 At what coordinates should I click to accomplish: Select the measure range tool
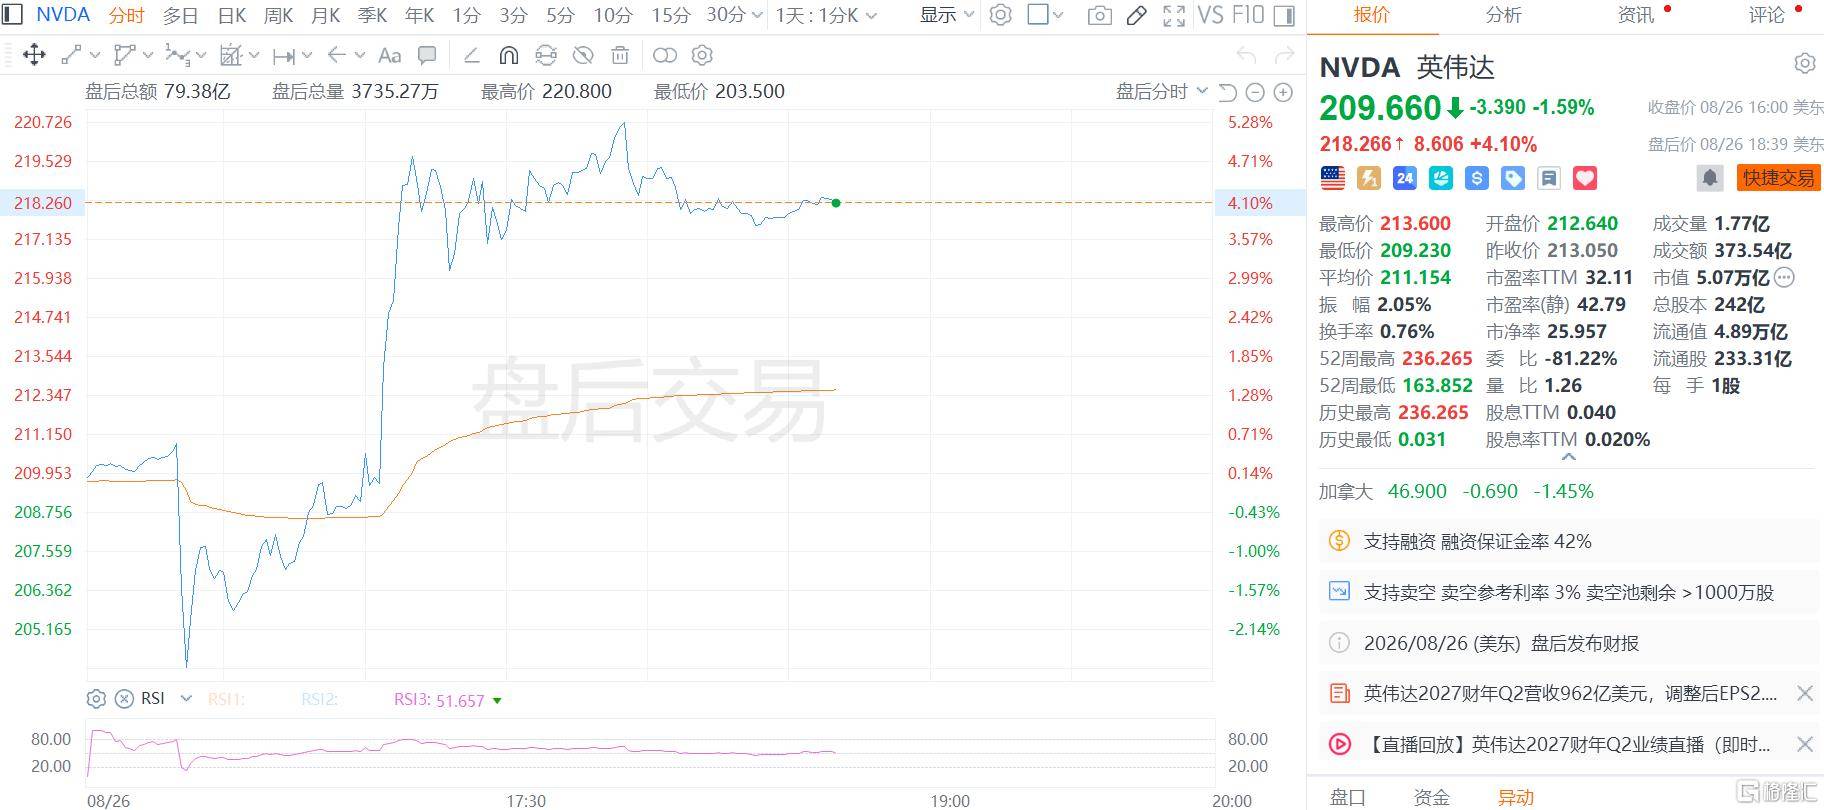(x=284, y=55)
